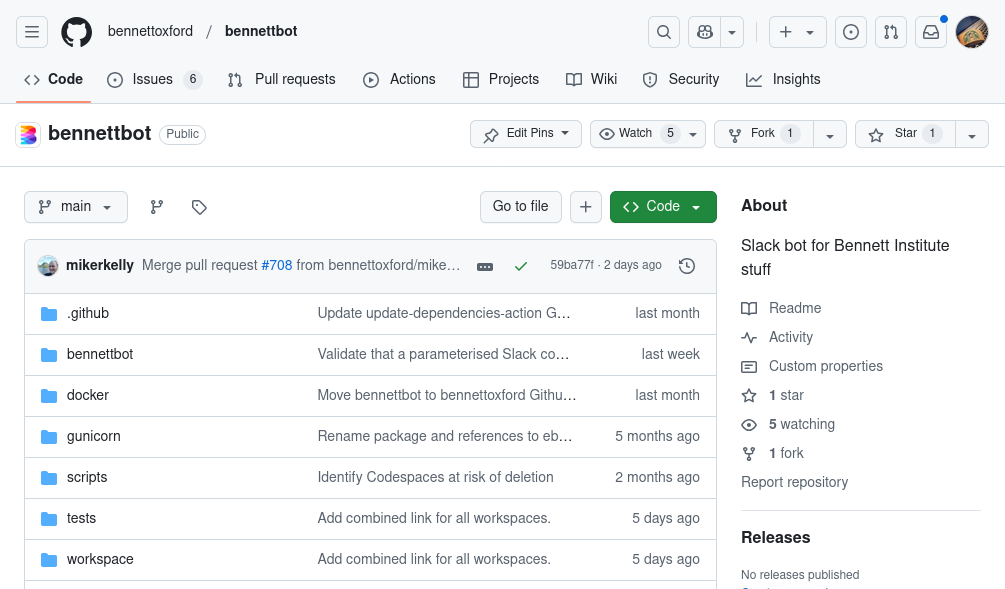Open the Projects tab
This screenshot has height=589, width=1005.
pyautogui.click(x=501, y=79)
